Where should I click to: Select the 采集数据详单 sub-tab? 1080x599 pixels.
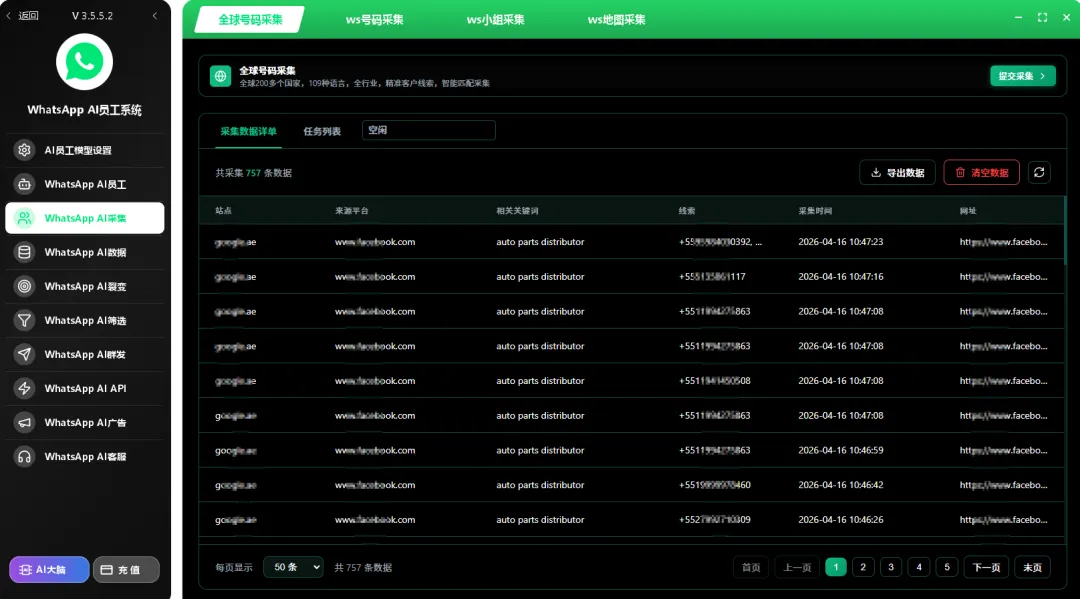(248, 131)
